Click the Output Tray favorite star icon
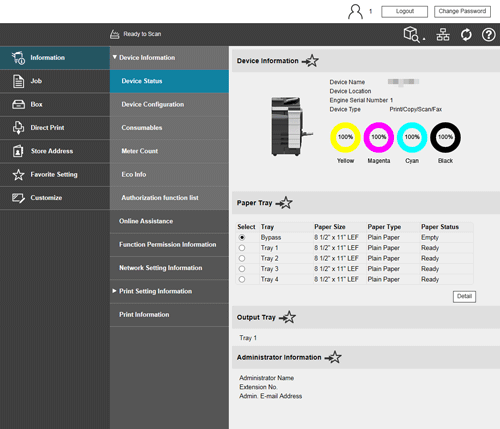Viewport: 500px width, 429px height. coord(288,317)
